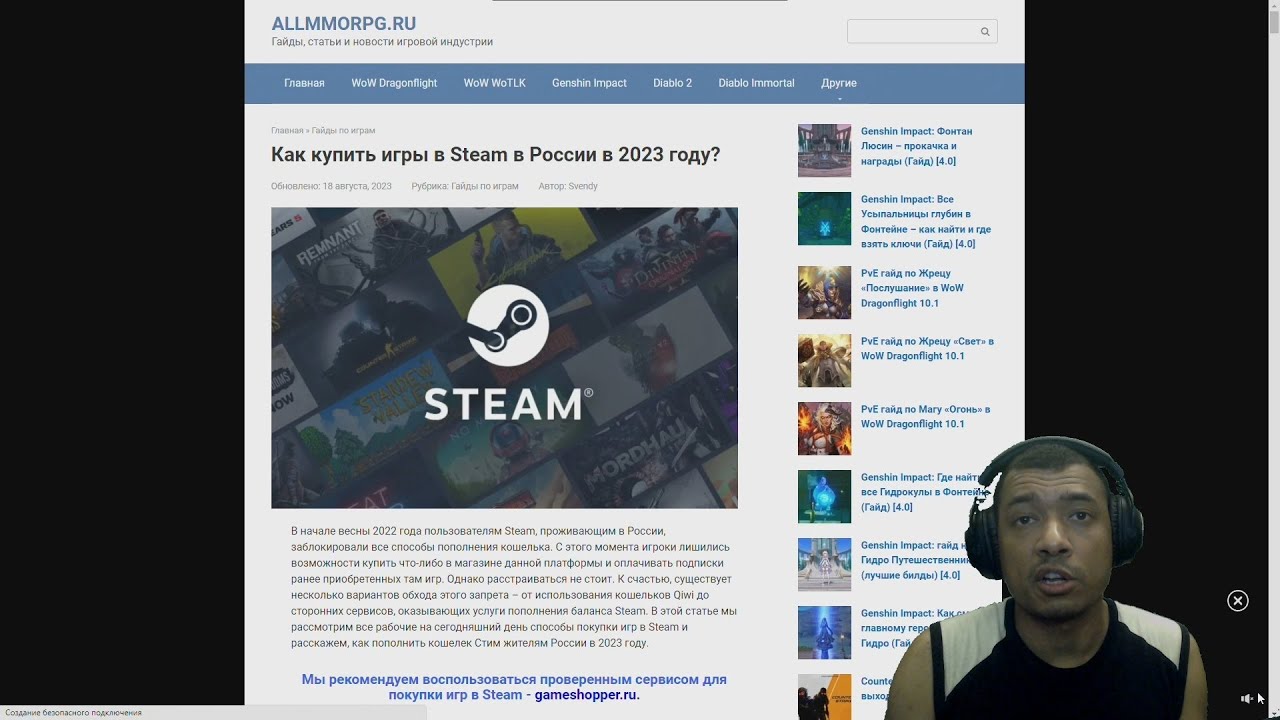Open the Diablo Immortal menu item
Viewport: 1280px width, 720px height.
[x=756, y=83]
